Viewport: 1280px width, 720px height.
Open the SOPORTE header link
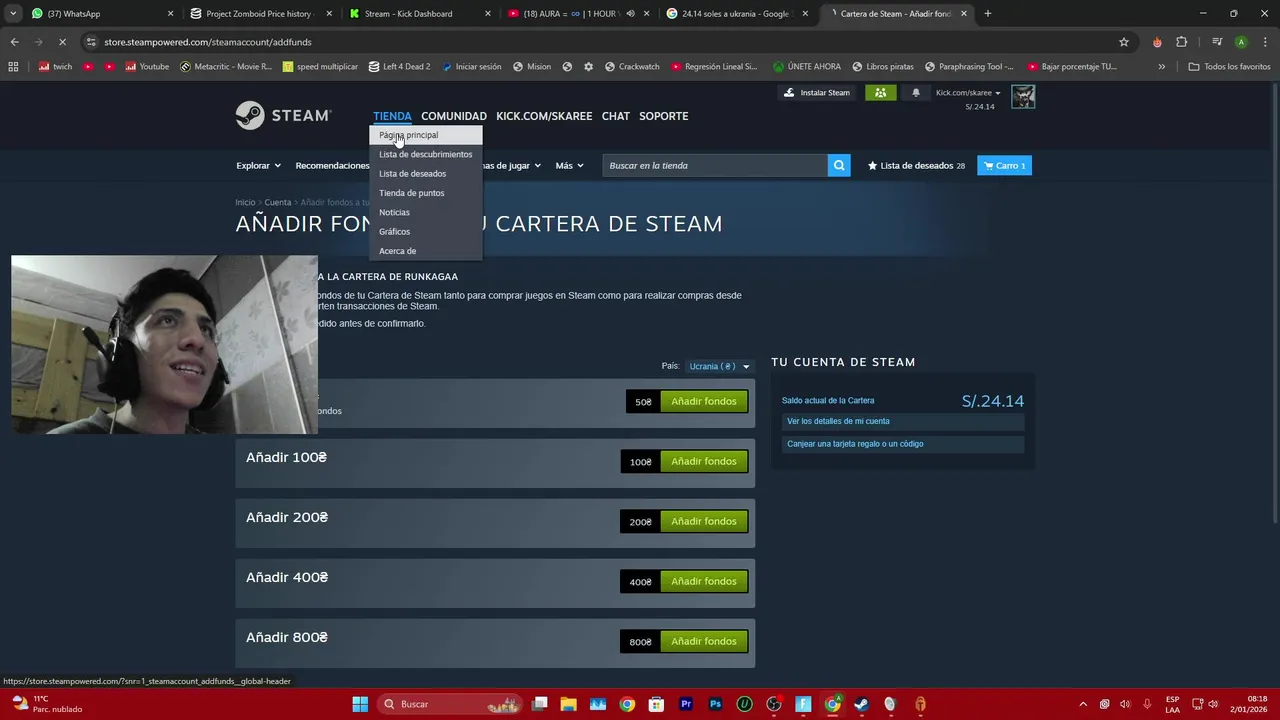[664, 116]
